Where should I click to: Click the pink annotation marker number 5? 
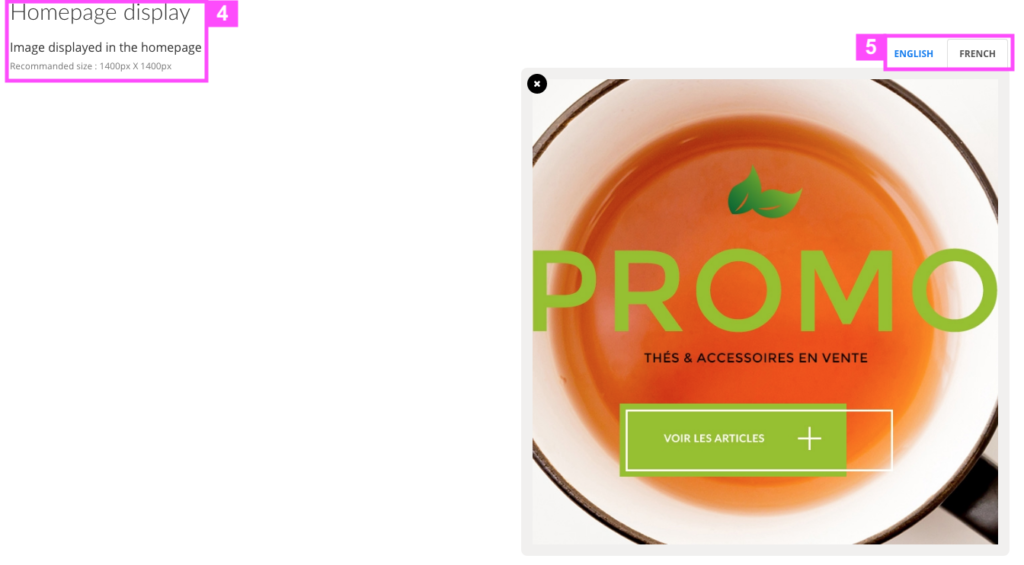tap(870, 48)
